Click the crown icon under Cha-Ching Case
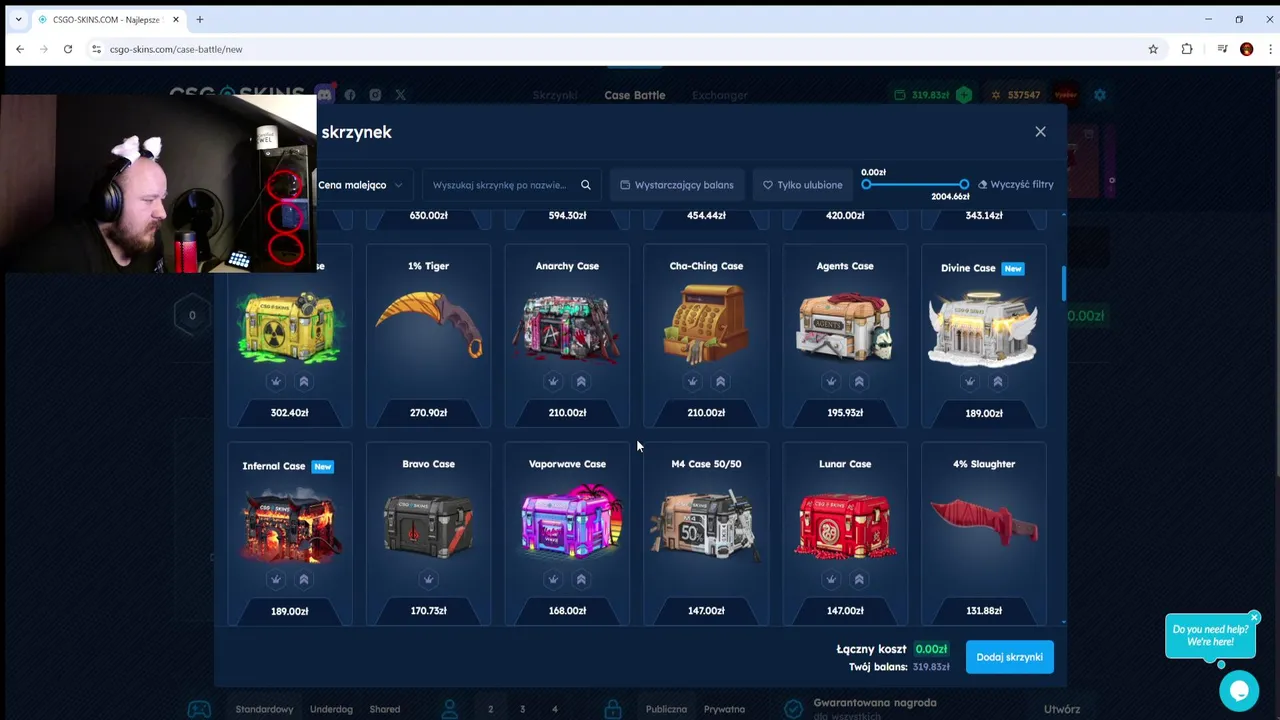Viewport: 1280px width, 720px height. click(692, 381)
